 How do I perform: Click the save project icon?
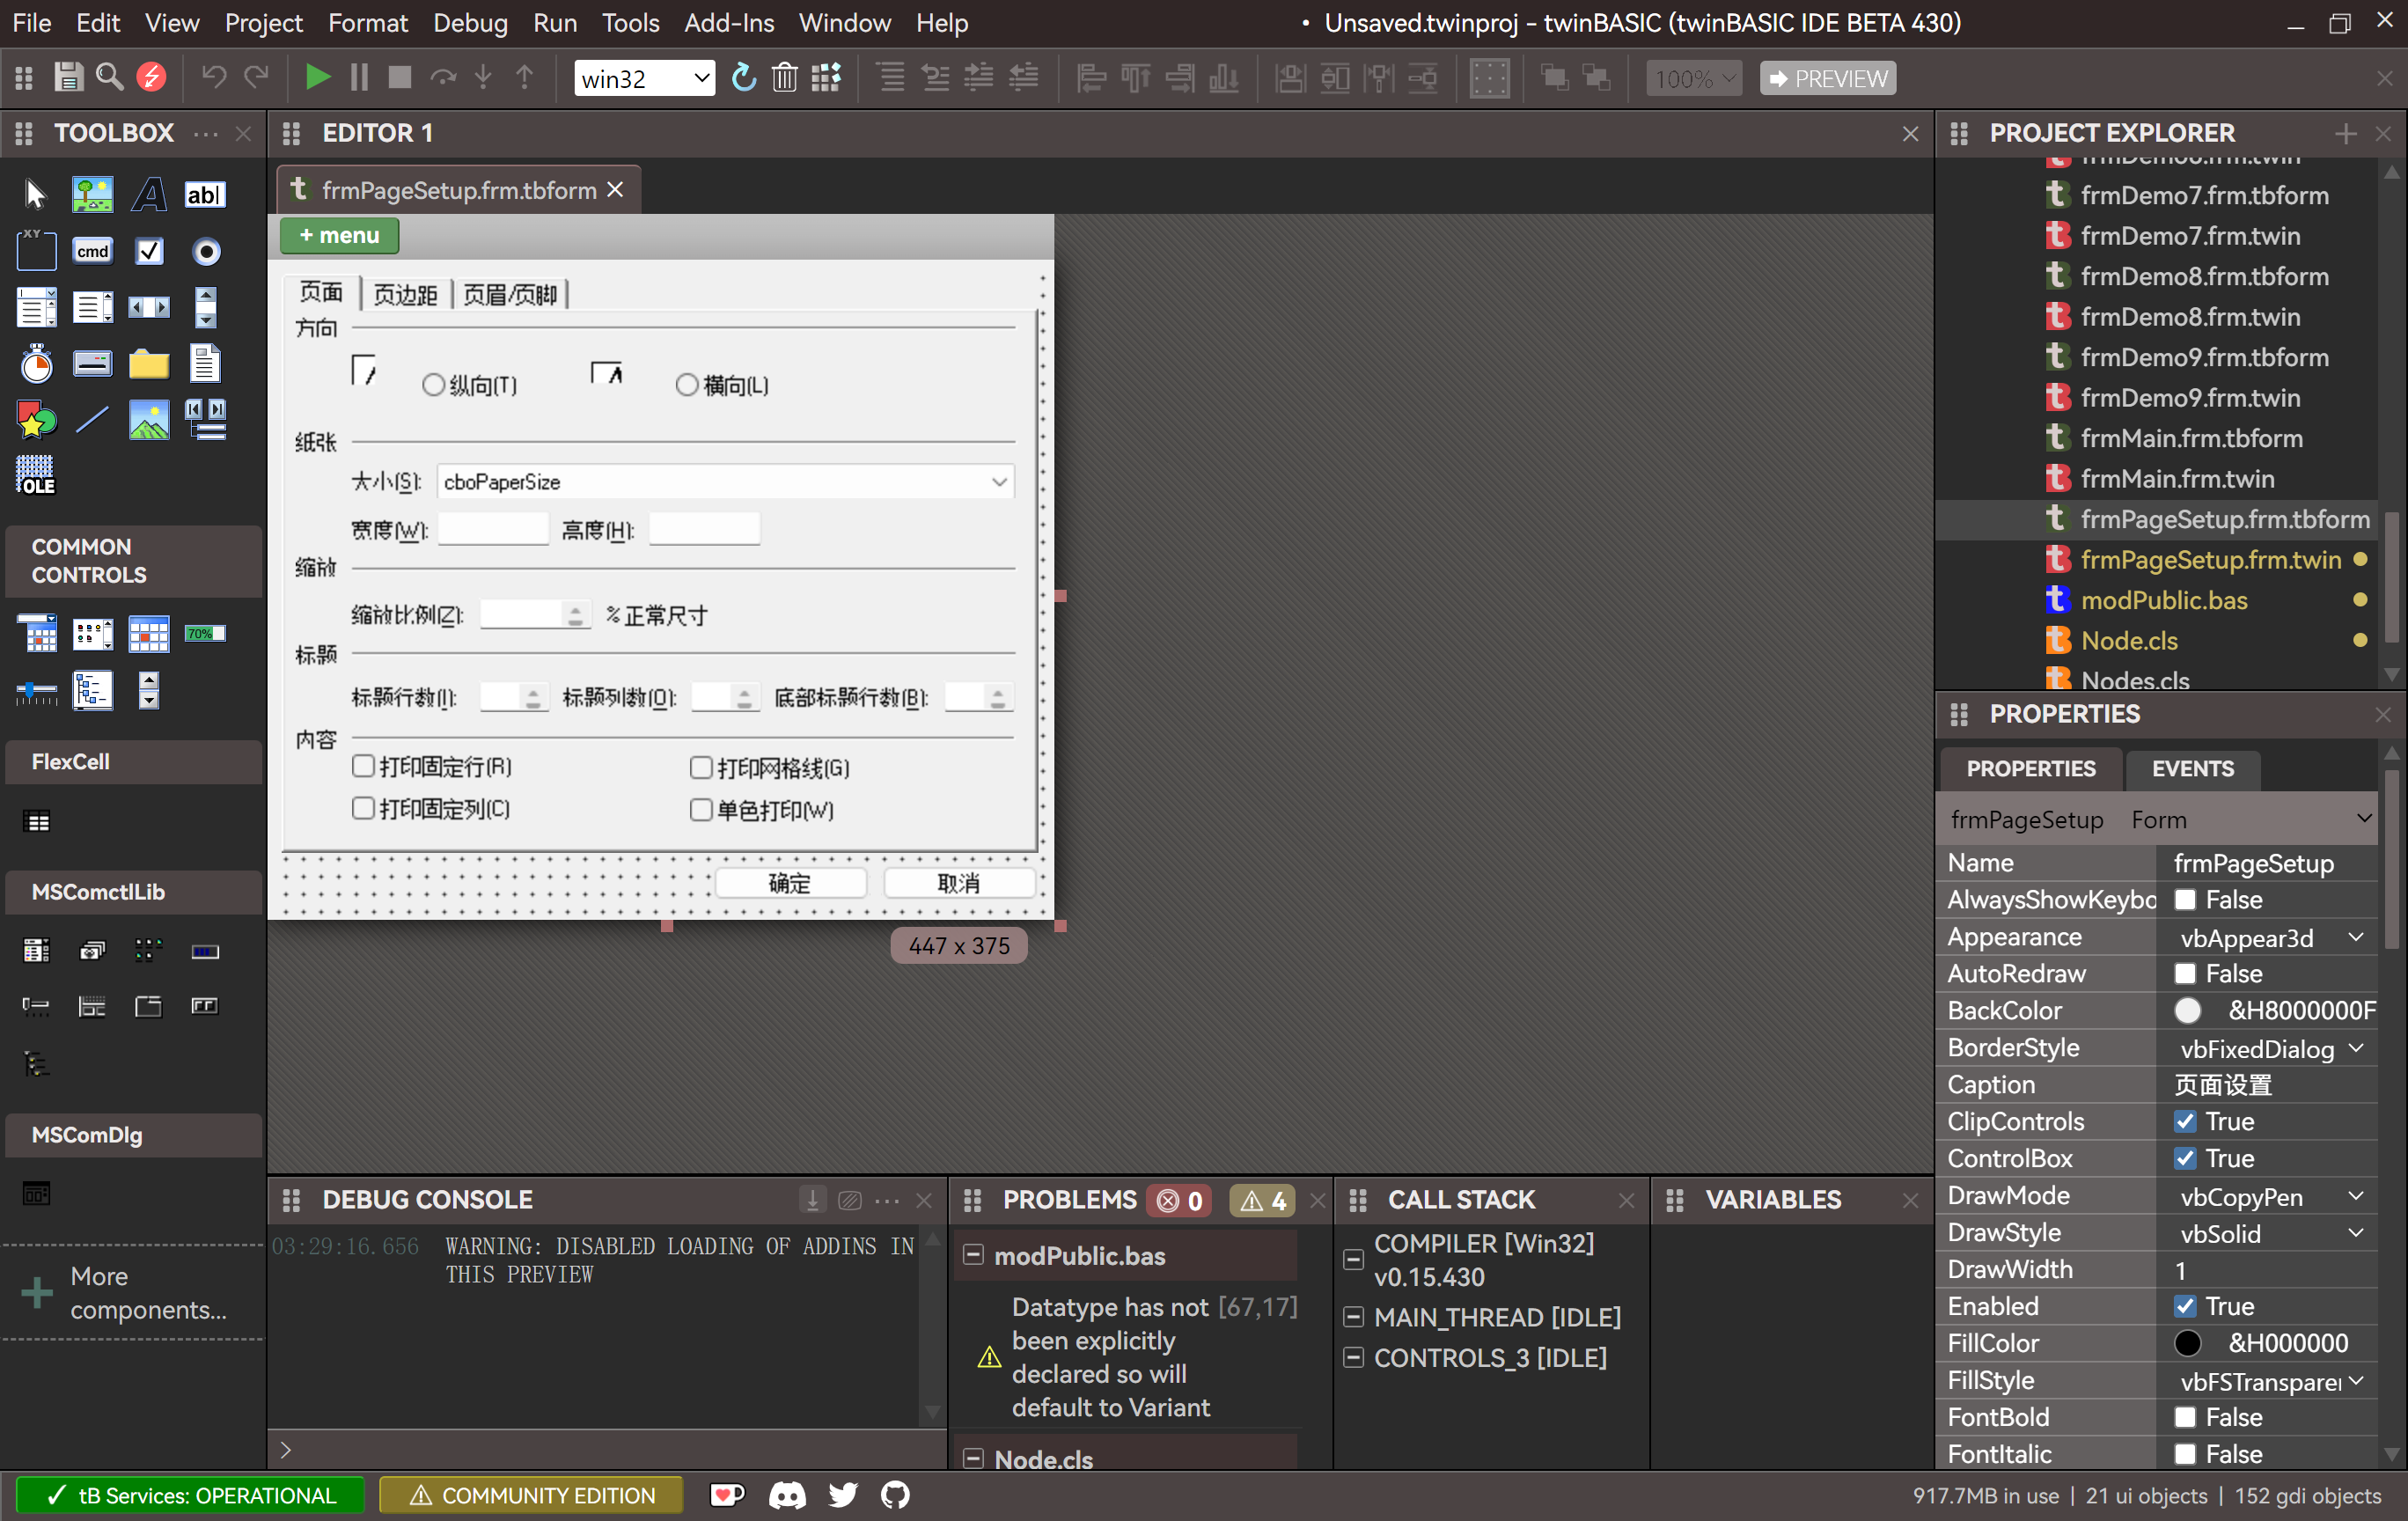(x=67, y=77)
